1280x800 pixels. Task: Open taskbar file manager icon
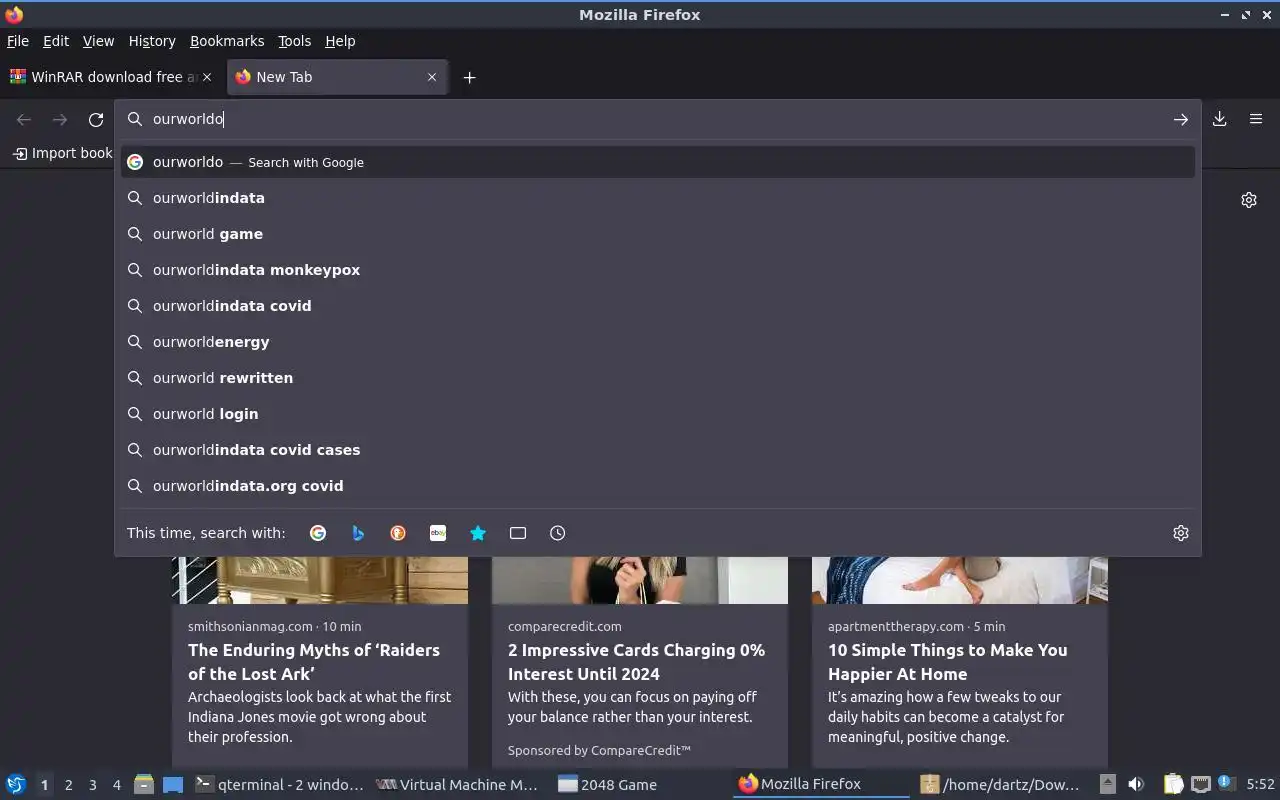click(144, 785)
